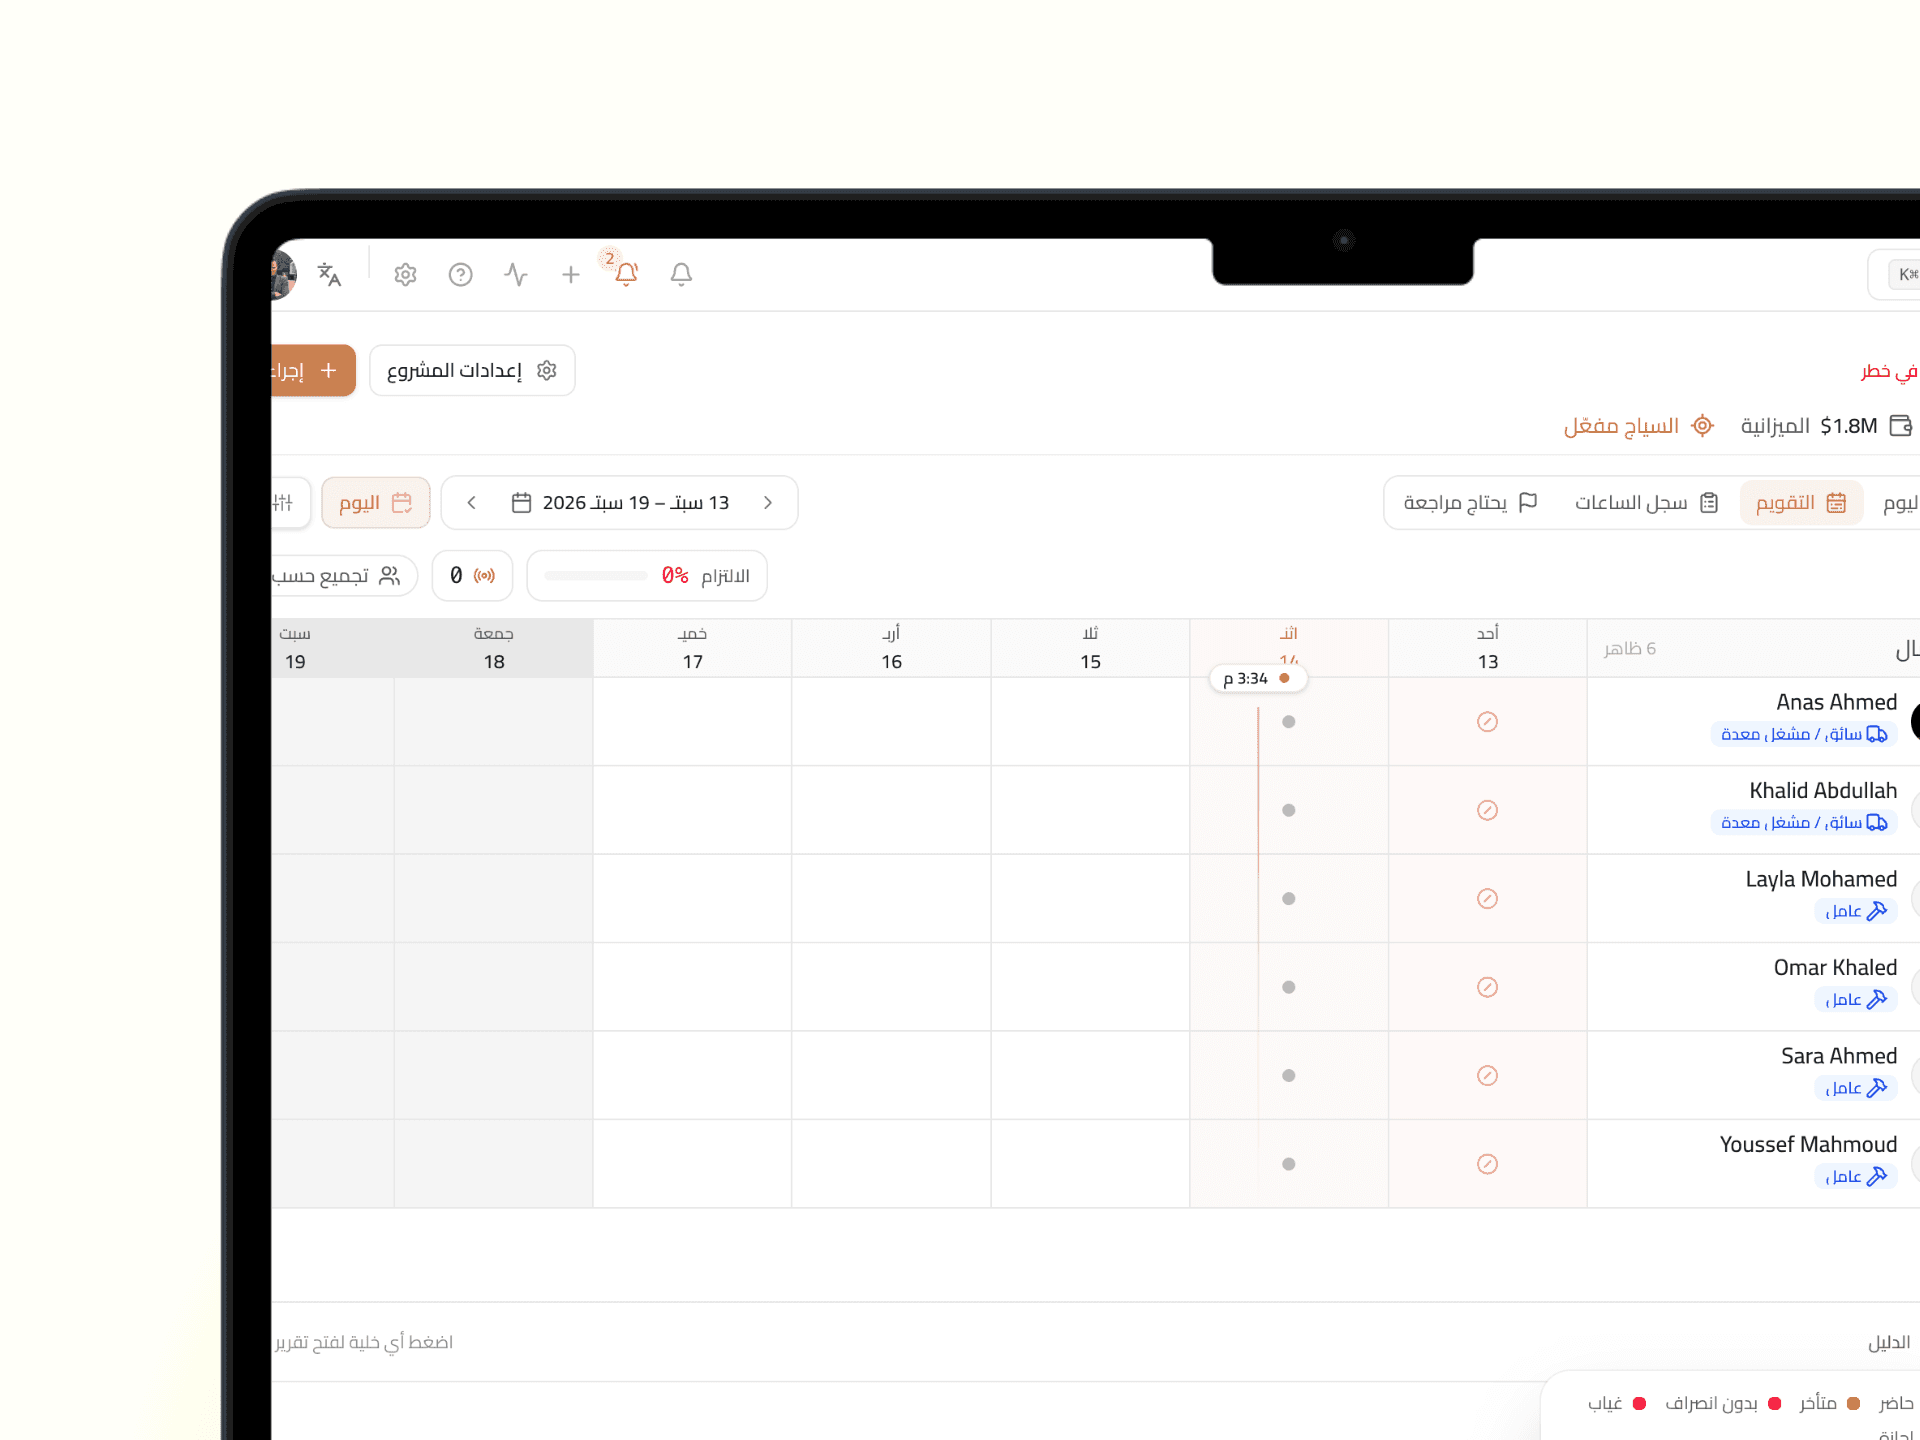The image size is (1920, 1440).
Task: Click the بدون انصراف legend entry
Action: 1722,1404
